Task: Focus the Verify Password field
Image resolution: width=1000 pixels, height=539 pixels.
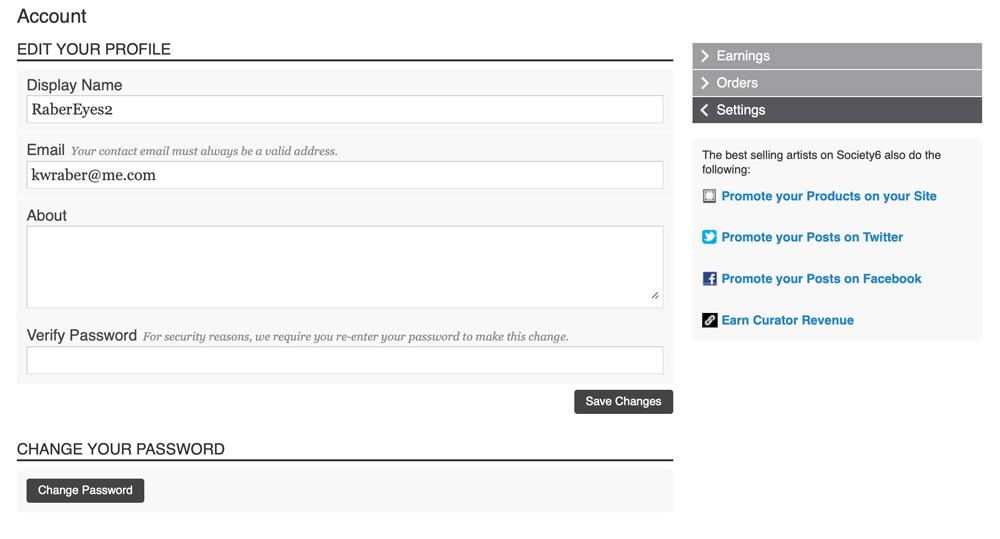Action: tap(345, 360)
